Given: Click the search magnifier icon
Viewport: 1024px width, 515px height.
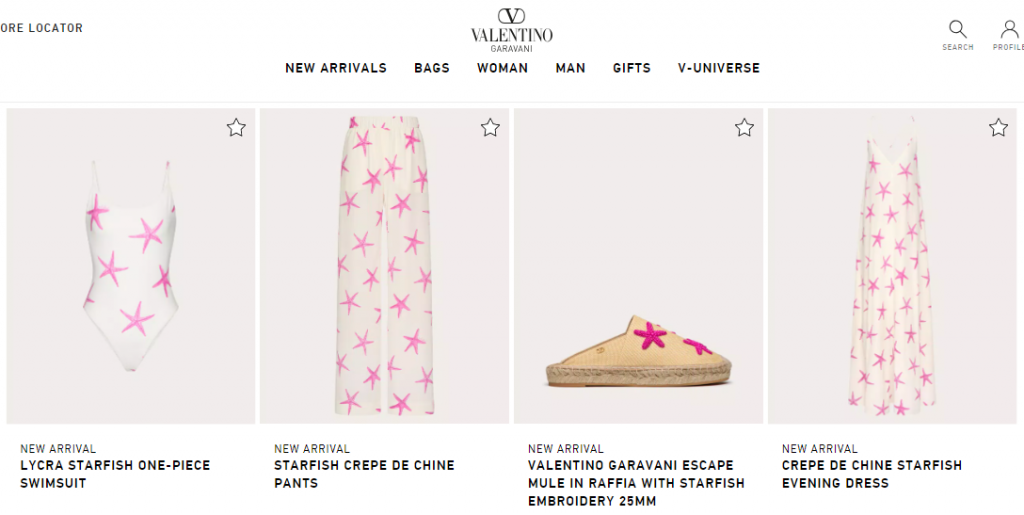Looking at the screenshot, I should pyautogui.click(x=957, y=30).
